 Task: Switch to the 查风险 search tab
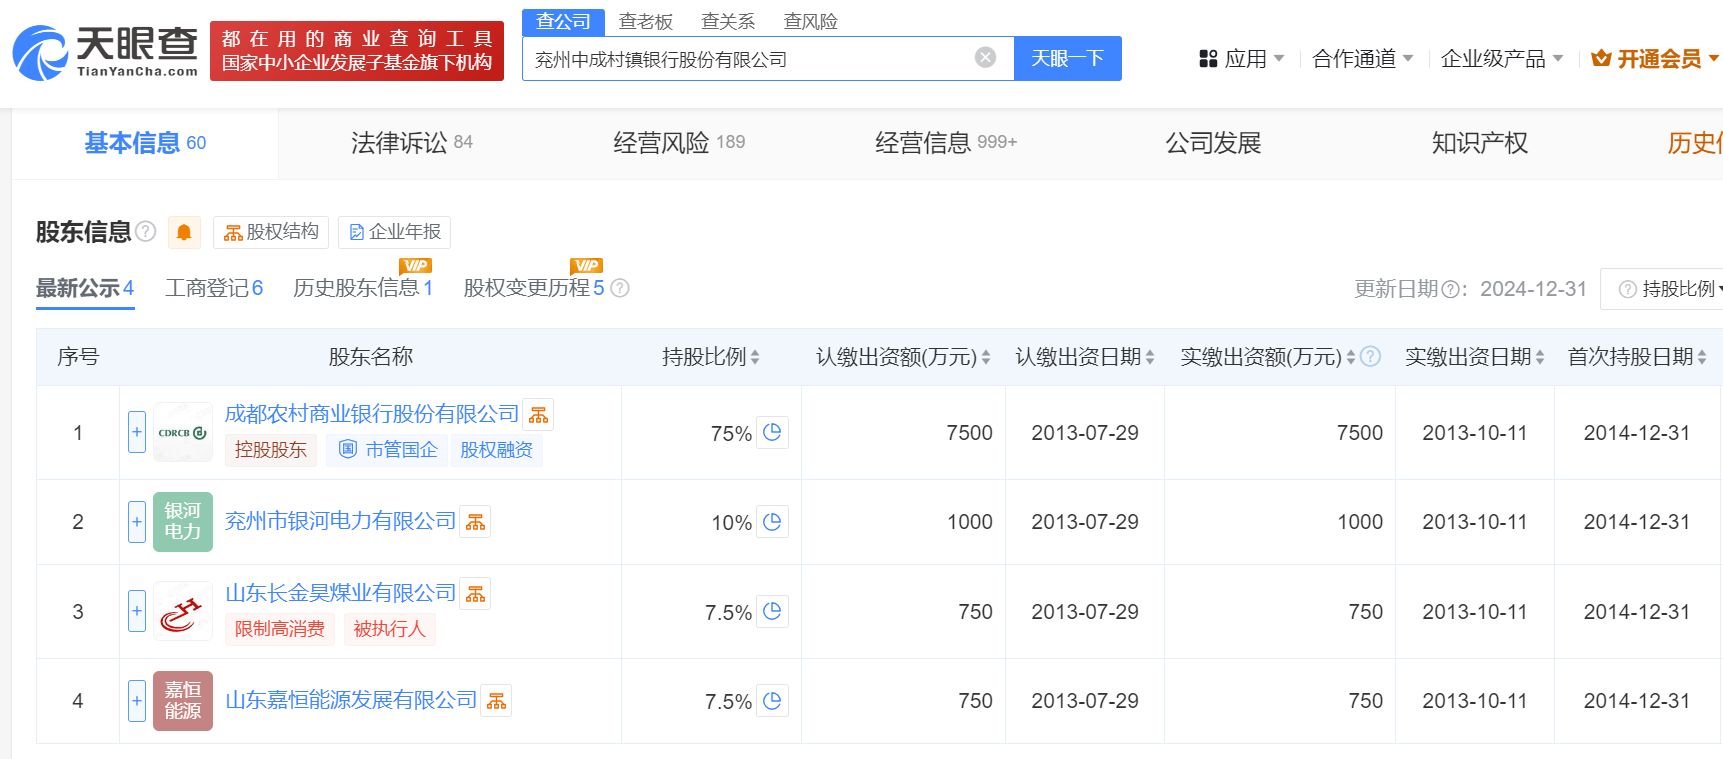[810, 21]
